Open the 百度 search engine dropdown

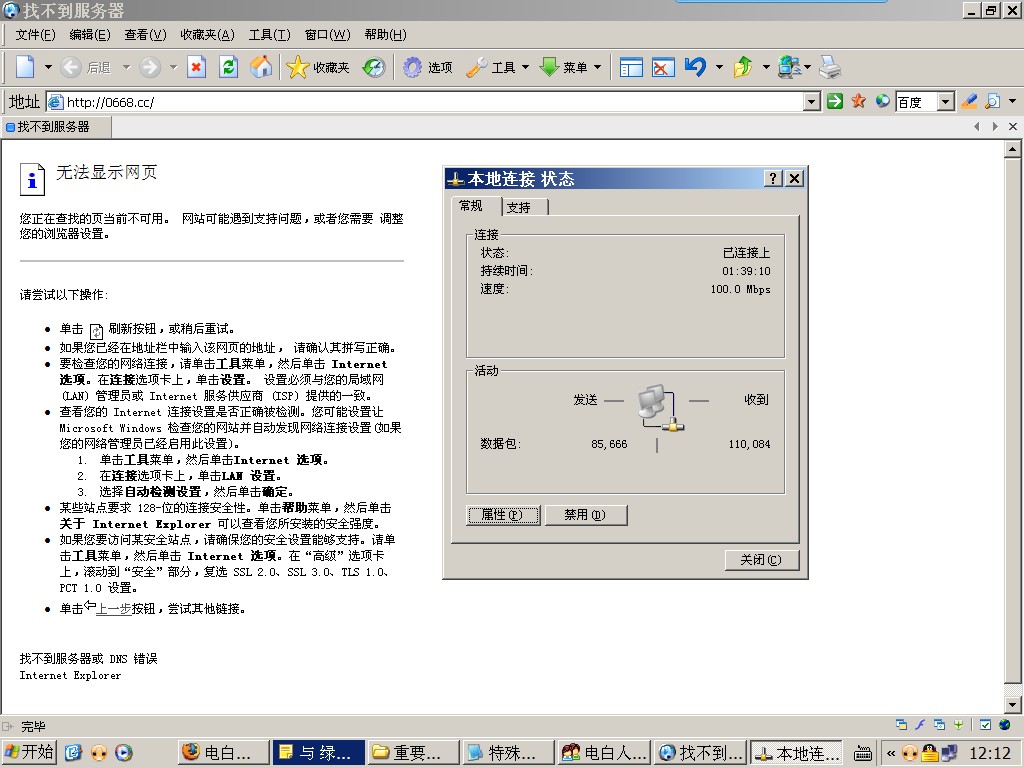click(945, 101)
